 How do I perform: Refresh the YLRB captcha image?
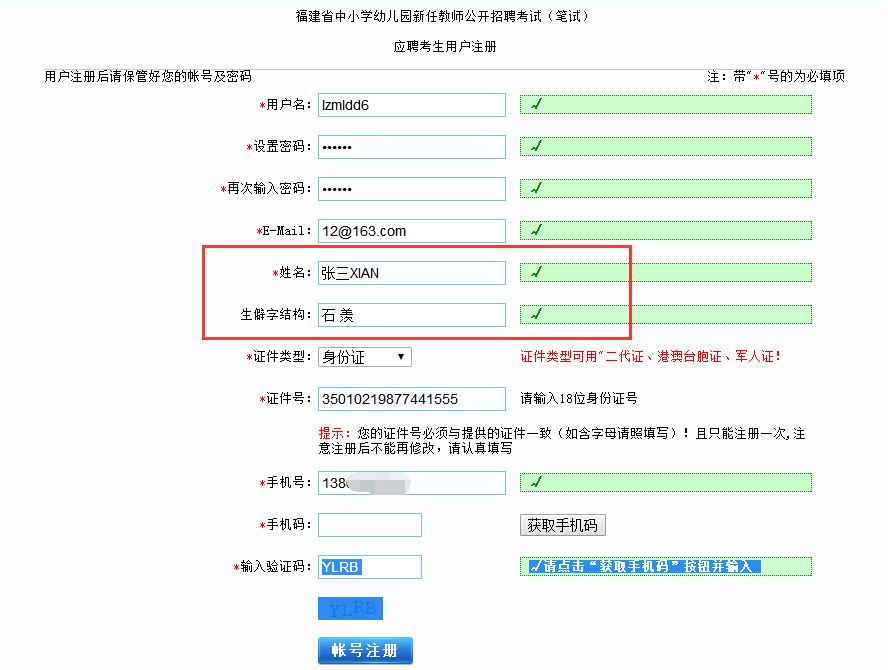[x=350, y=609]
